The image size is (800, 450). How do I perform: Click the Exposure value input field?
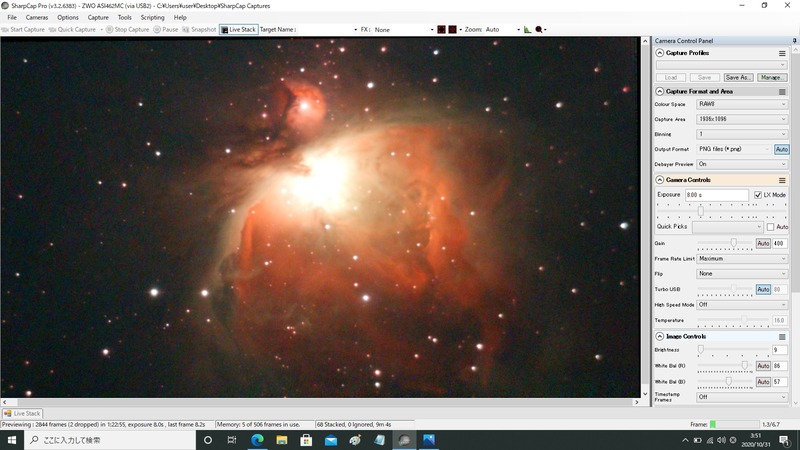pyautogui.click(x=716, y=195)
